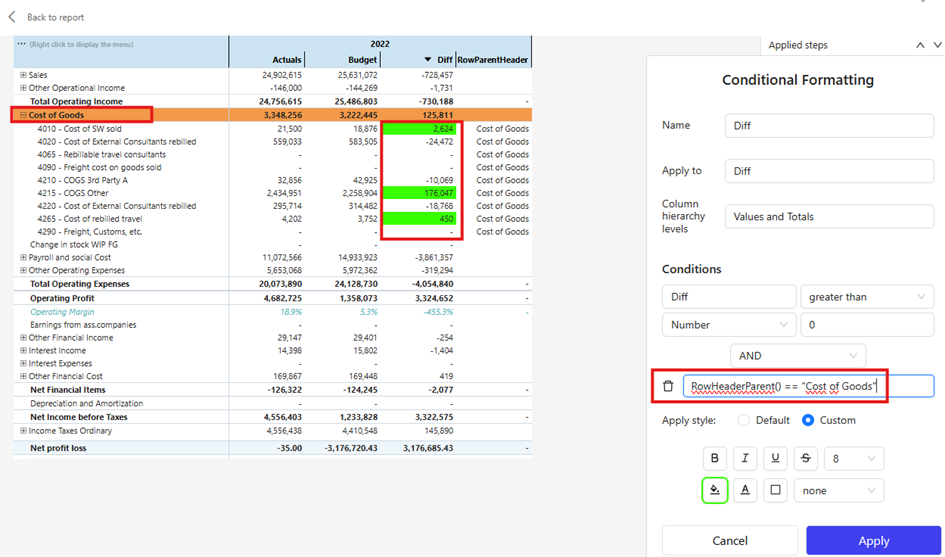Image resolution: width=945 pixels, height=557 pixels.
Task: Open the greater than operator dropdown
Action: pos(867,297)
